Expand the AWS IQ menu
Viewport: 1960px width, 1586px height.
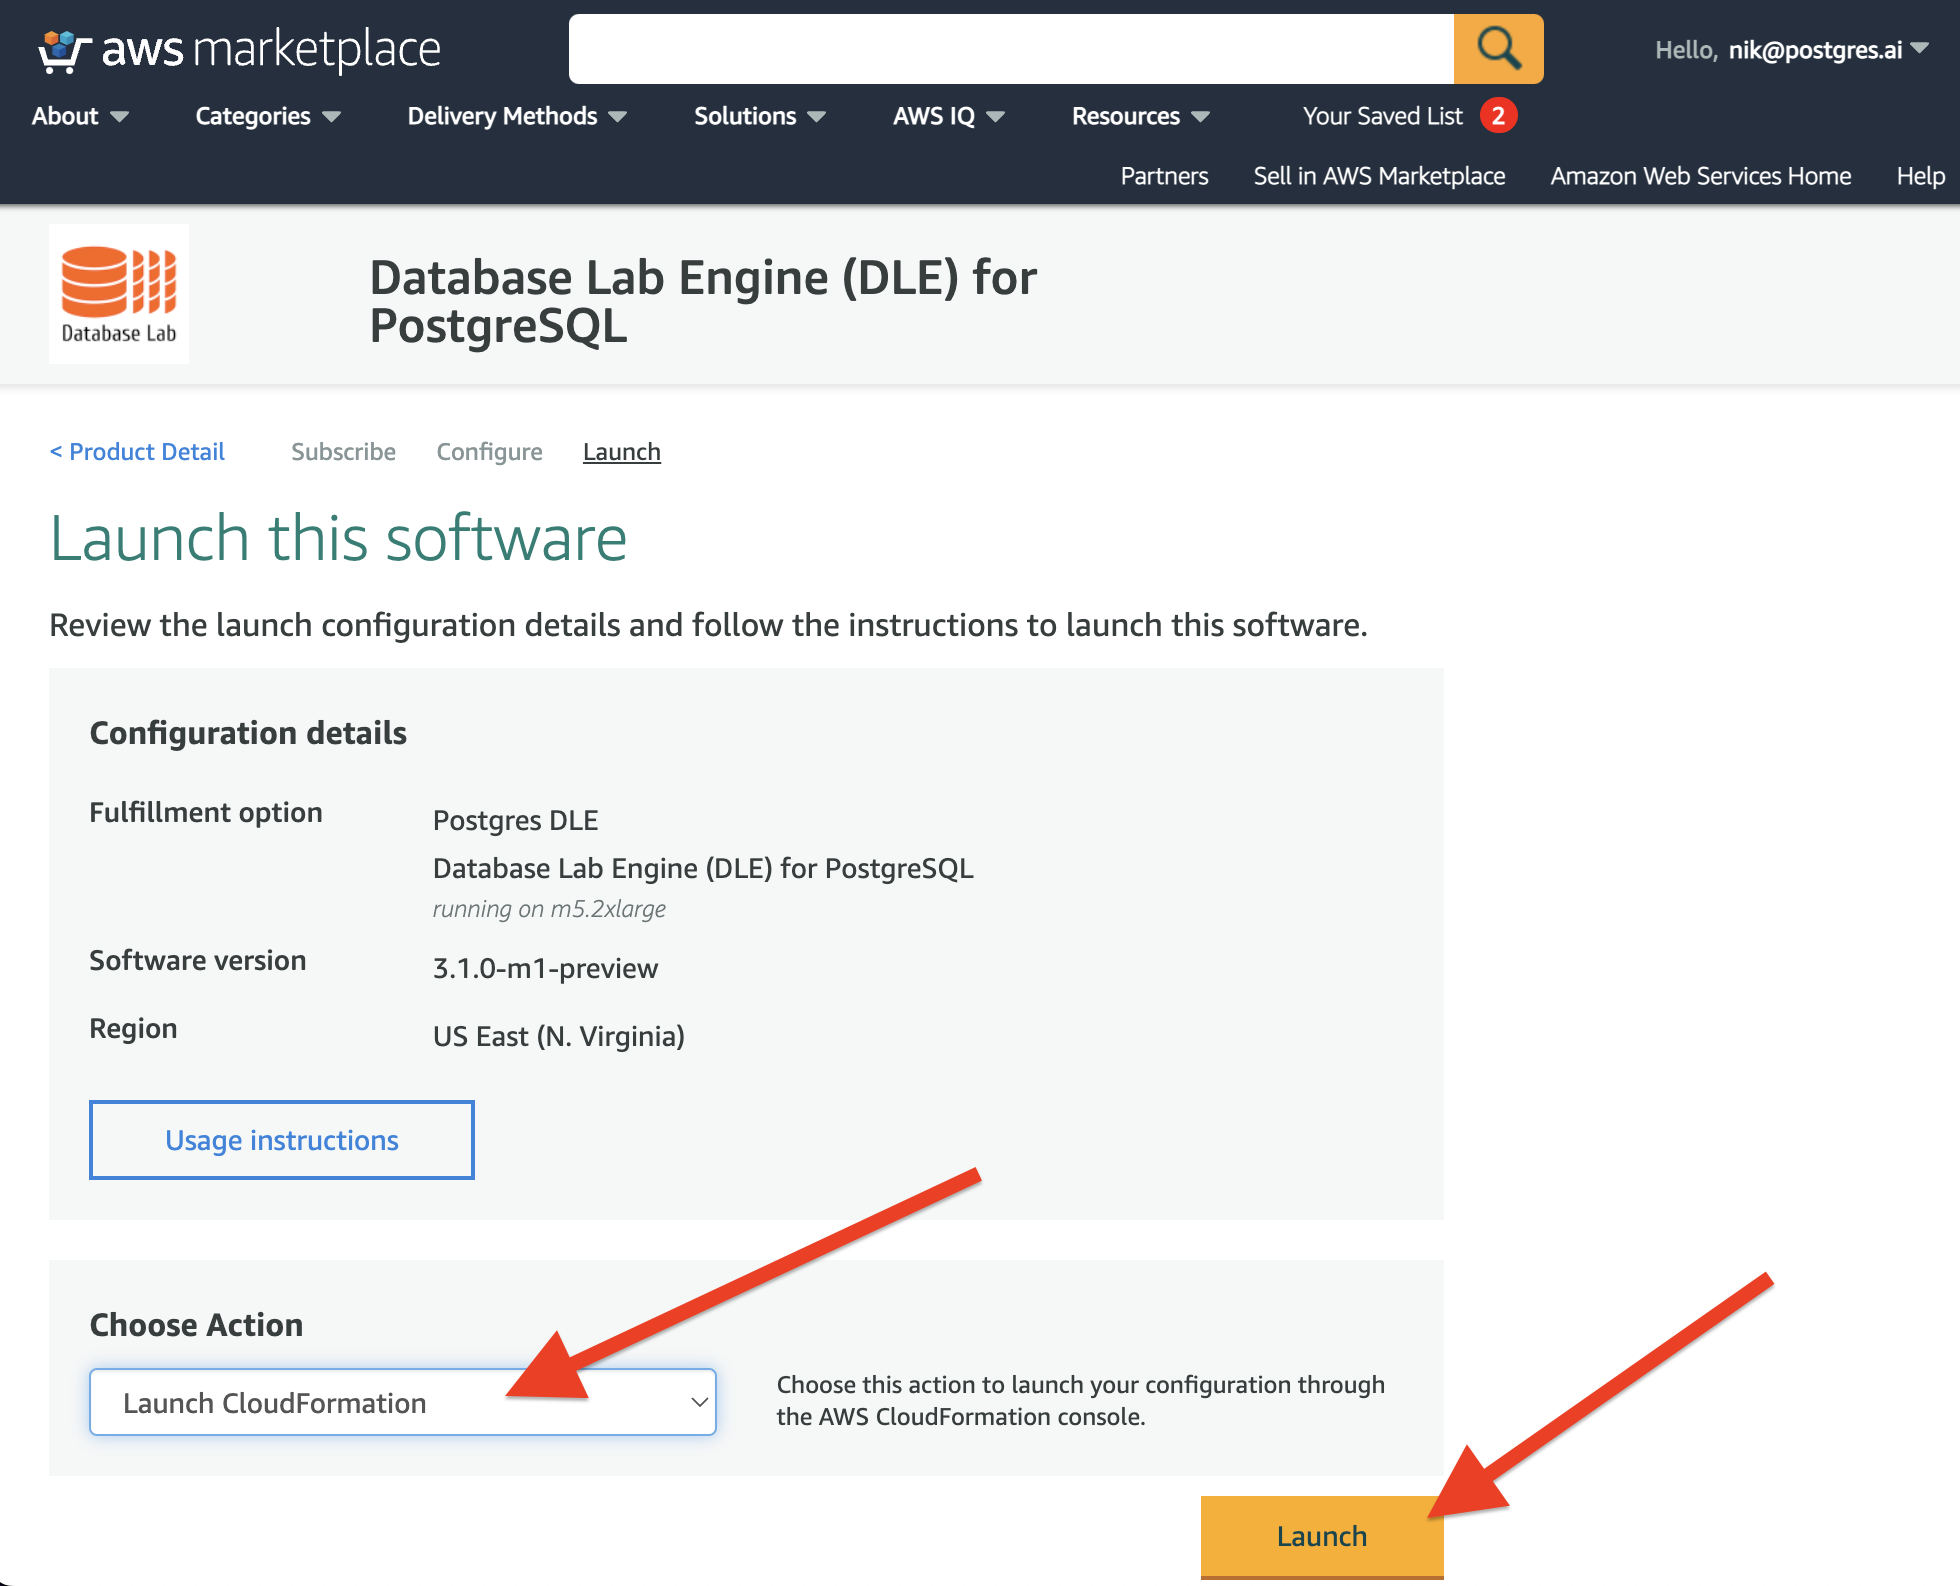[x=948, y=116]
